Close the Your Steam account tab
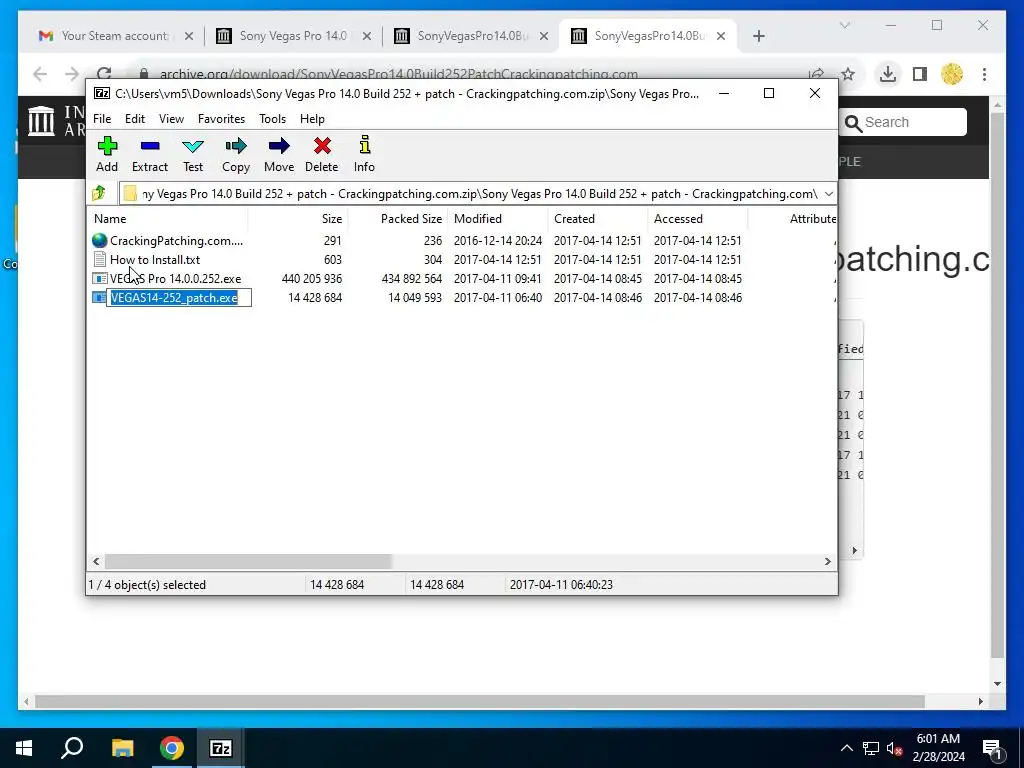Image resolution: width=1024 pixels, height=768 pixels. coord(189,36)
